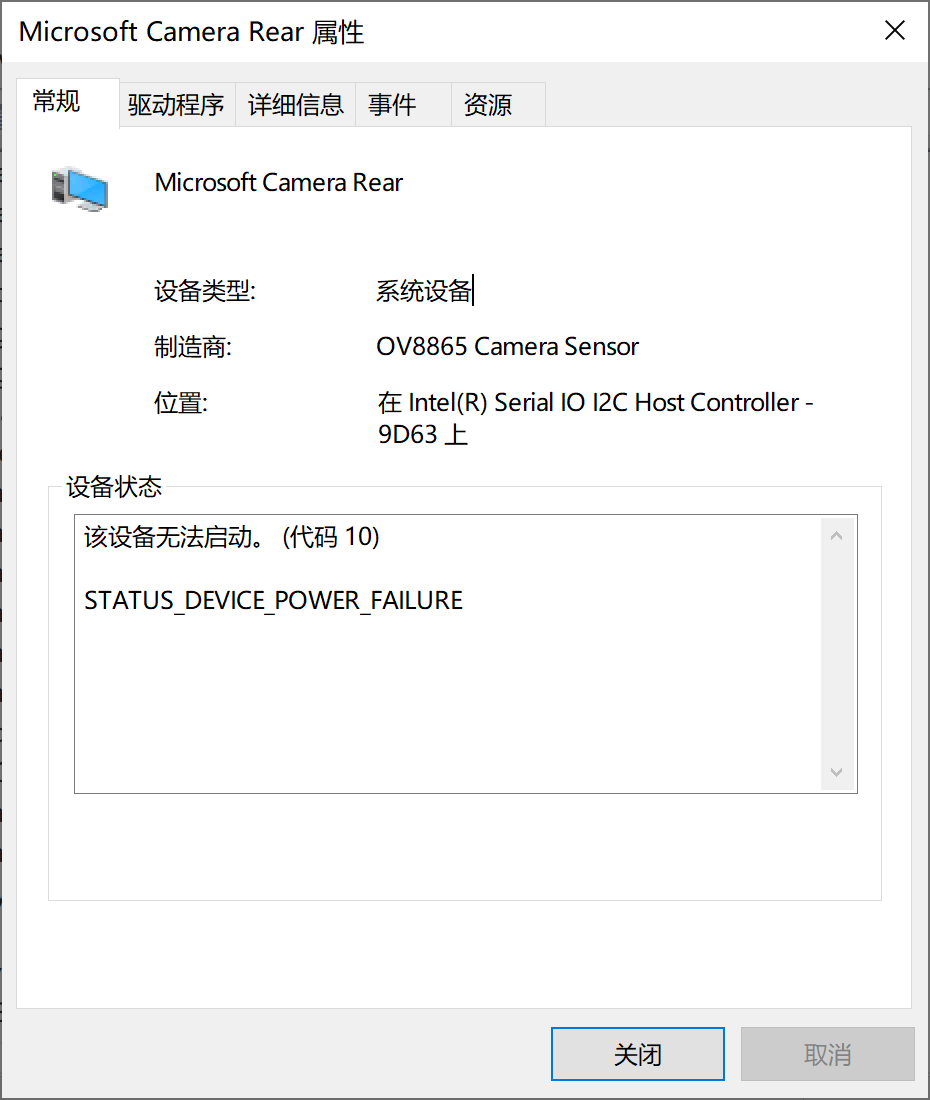930x1100 pixels.
Task: Switch to the 驱动程序 tab
Action: click(x=176, y=105)
